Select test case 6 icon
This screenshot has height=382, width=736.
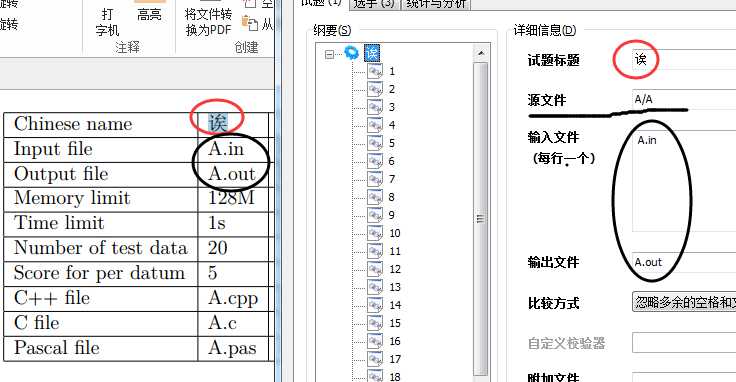(375, 161)
